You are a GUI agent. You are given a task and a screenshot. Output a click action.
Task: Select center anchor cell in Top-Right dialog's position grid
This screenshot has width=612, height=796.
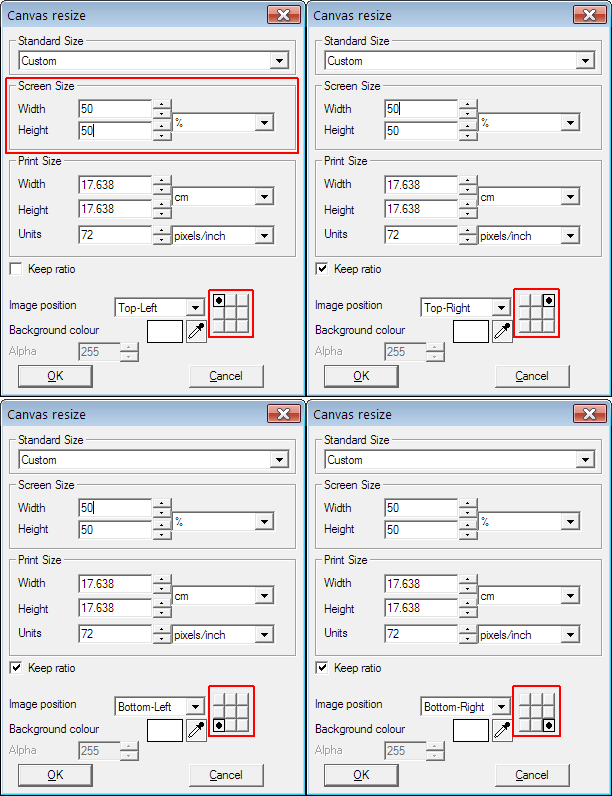536,313
